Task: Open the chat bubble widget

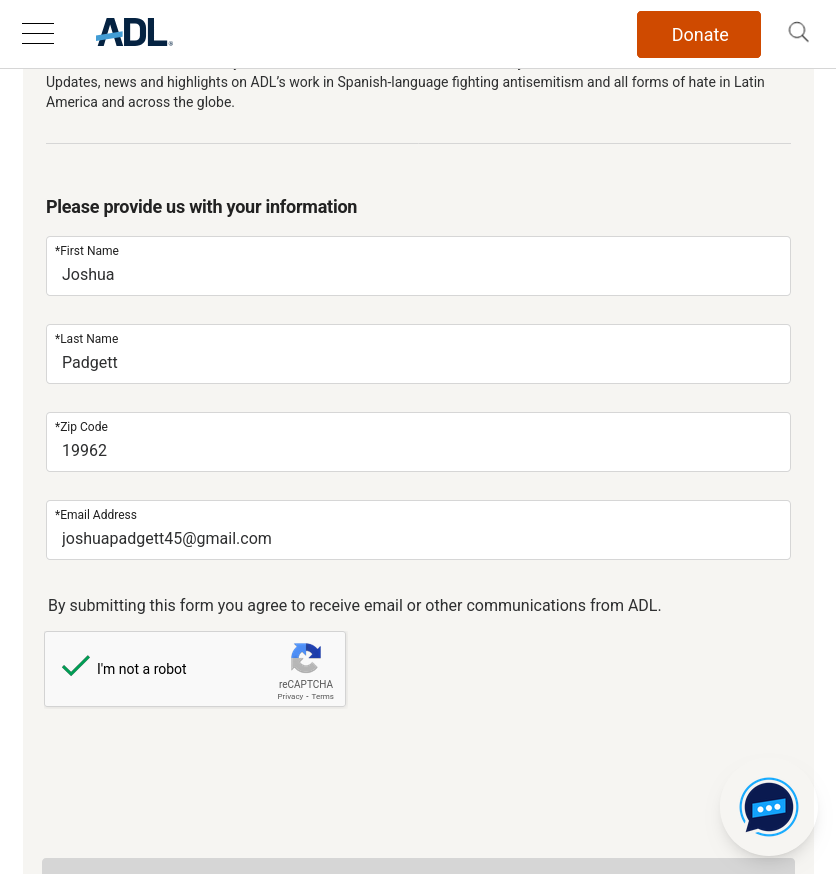Action: coord(768,806)
